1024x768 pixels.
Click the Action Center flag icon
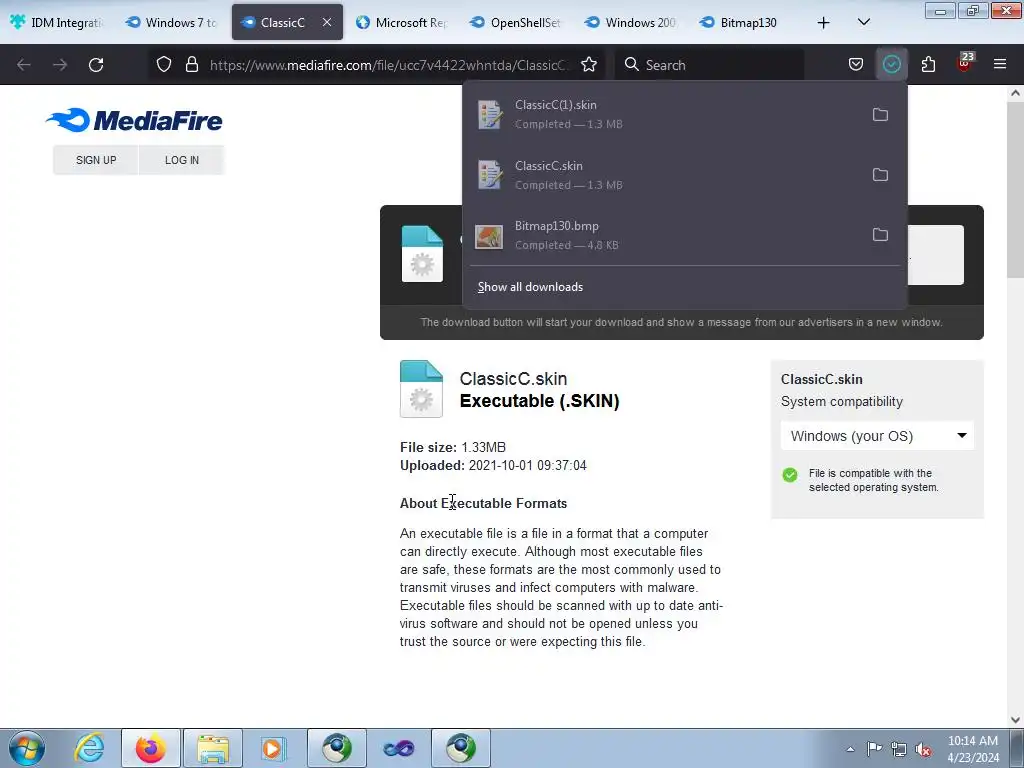point(874,749)
